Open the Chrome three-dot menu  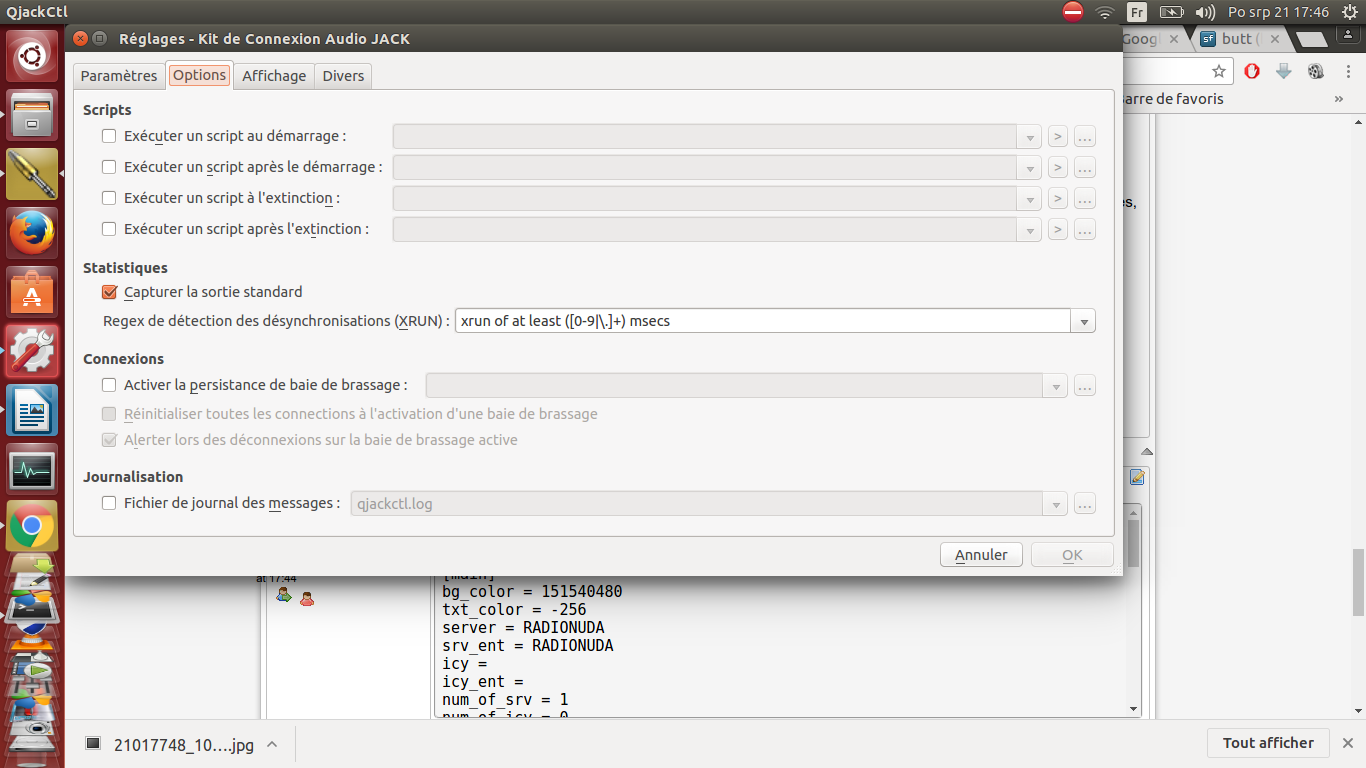point(1350,71)
